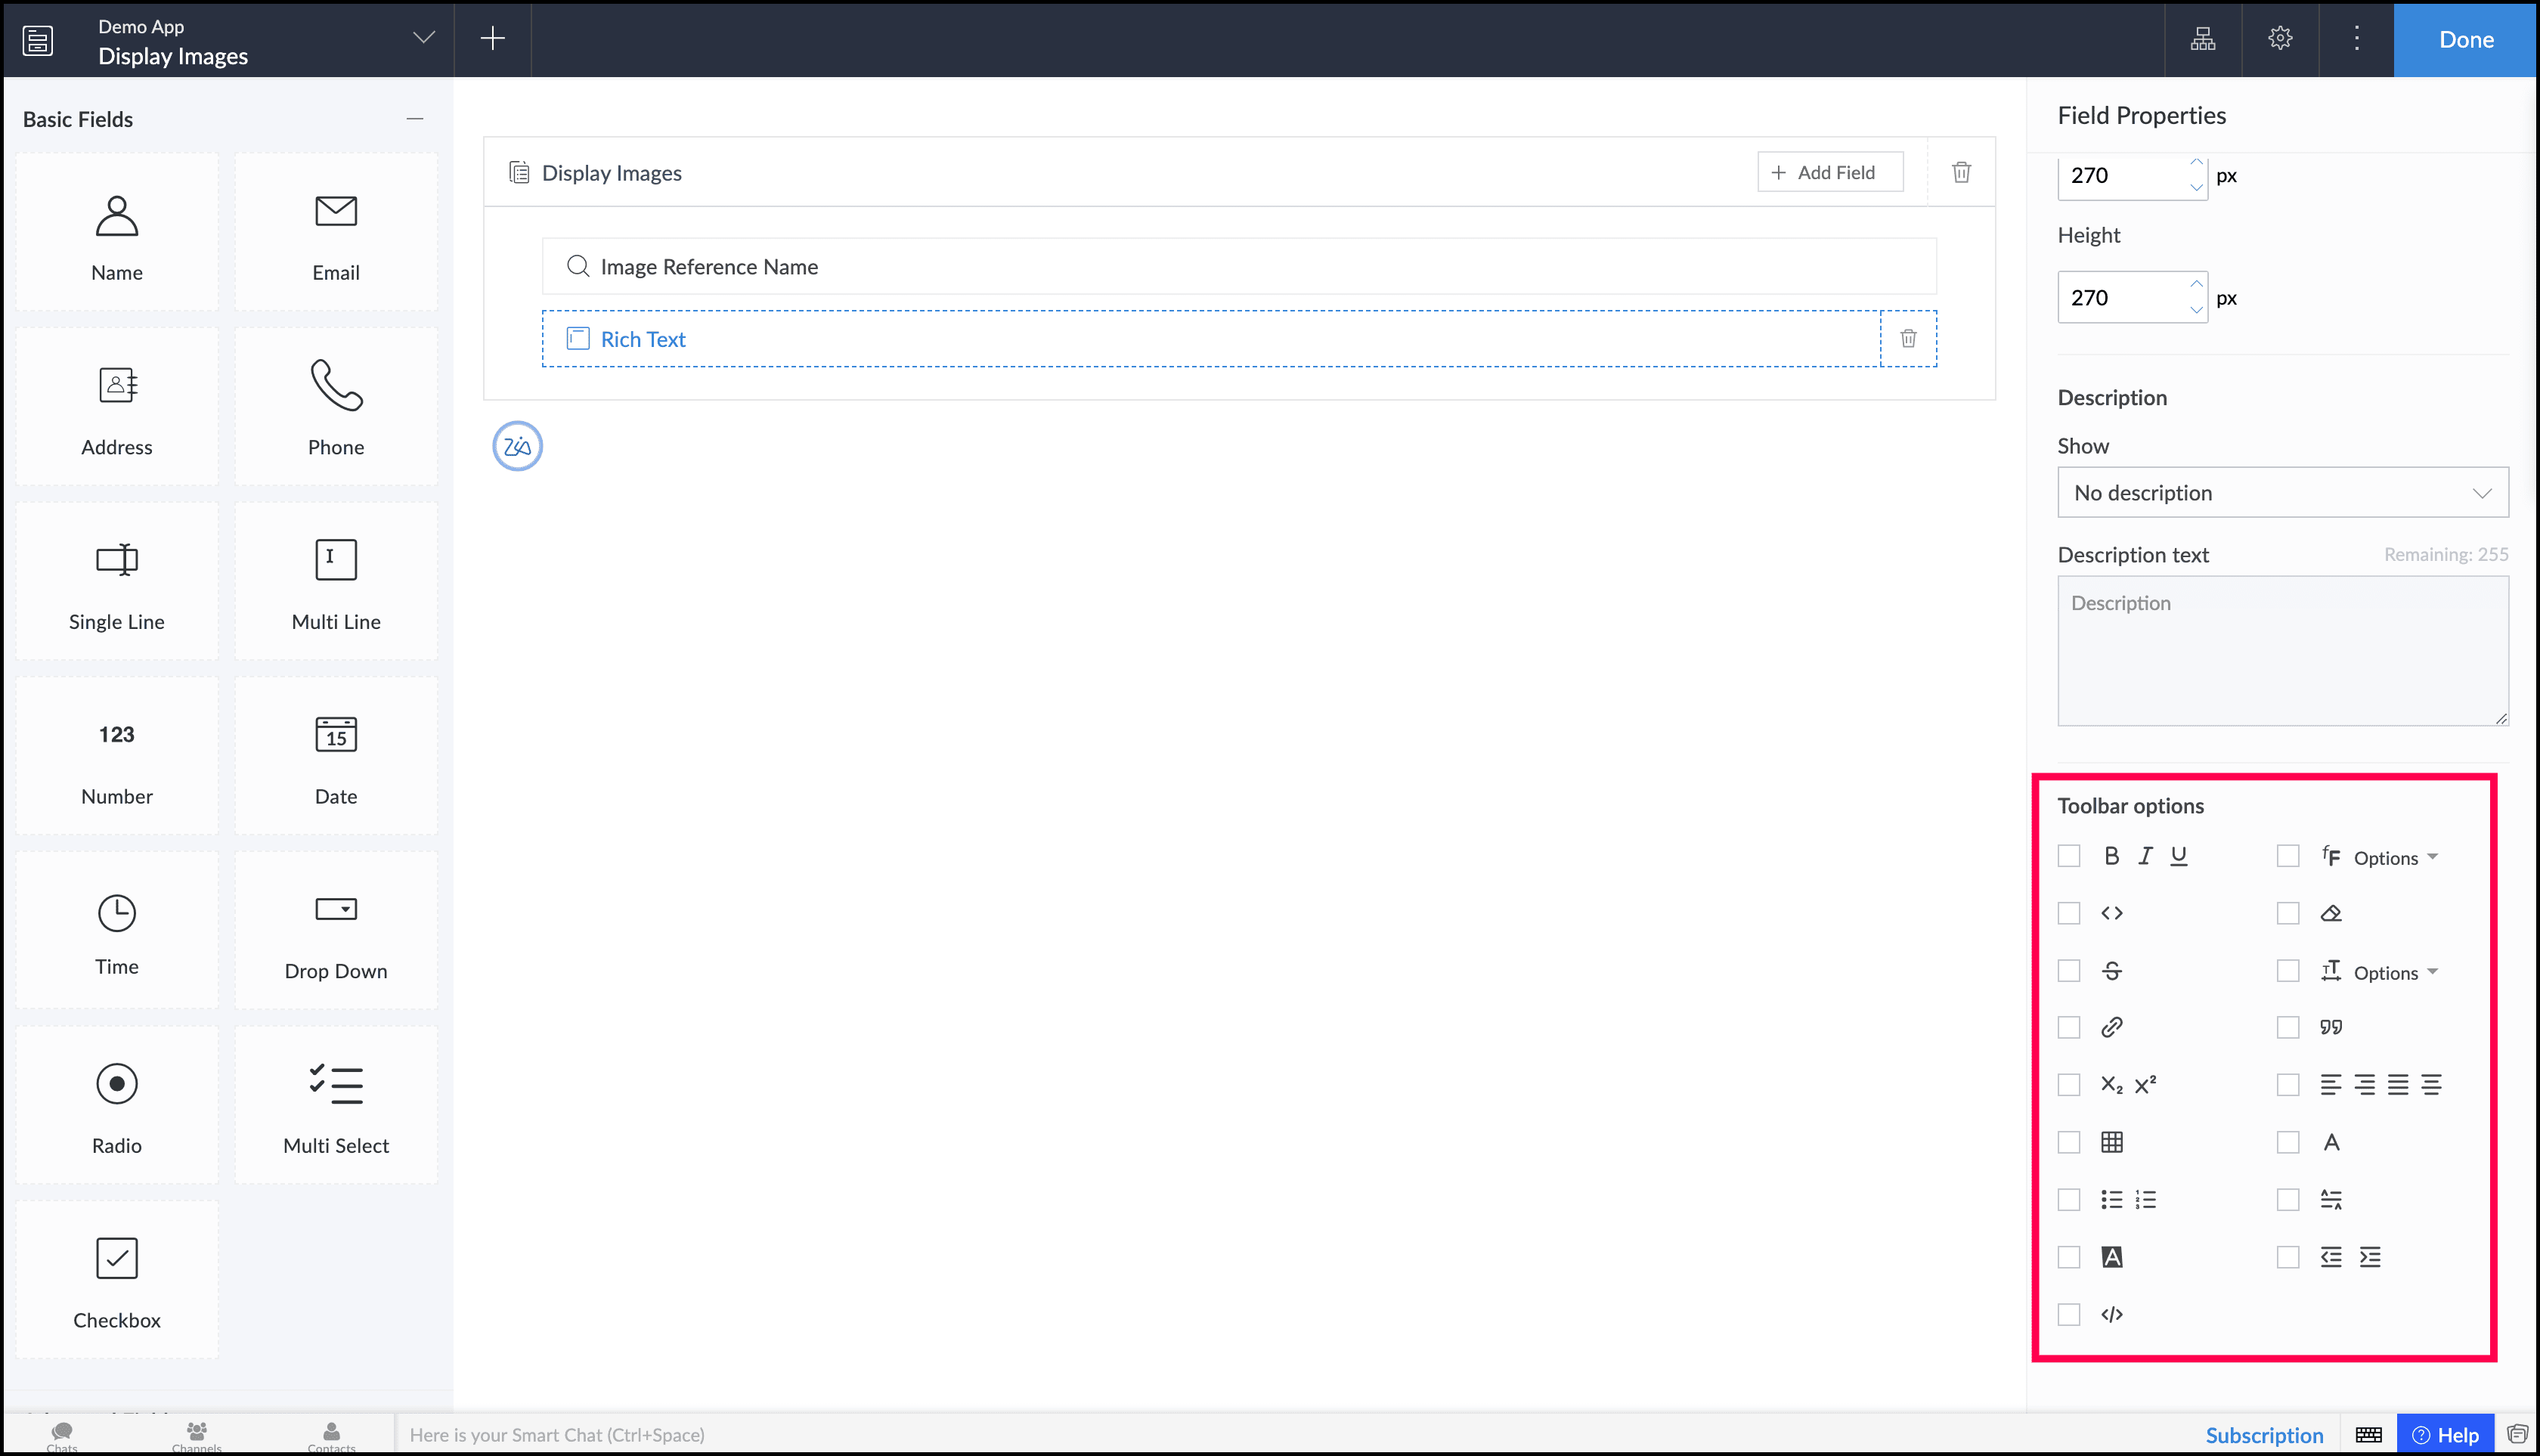Expand the font family Options dropdown
The height and width of the screenshot is (1456, 2540).
coord(2395,858)
